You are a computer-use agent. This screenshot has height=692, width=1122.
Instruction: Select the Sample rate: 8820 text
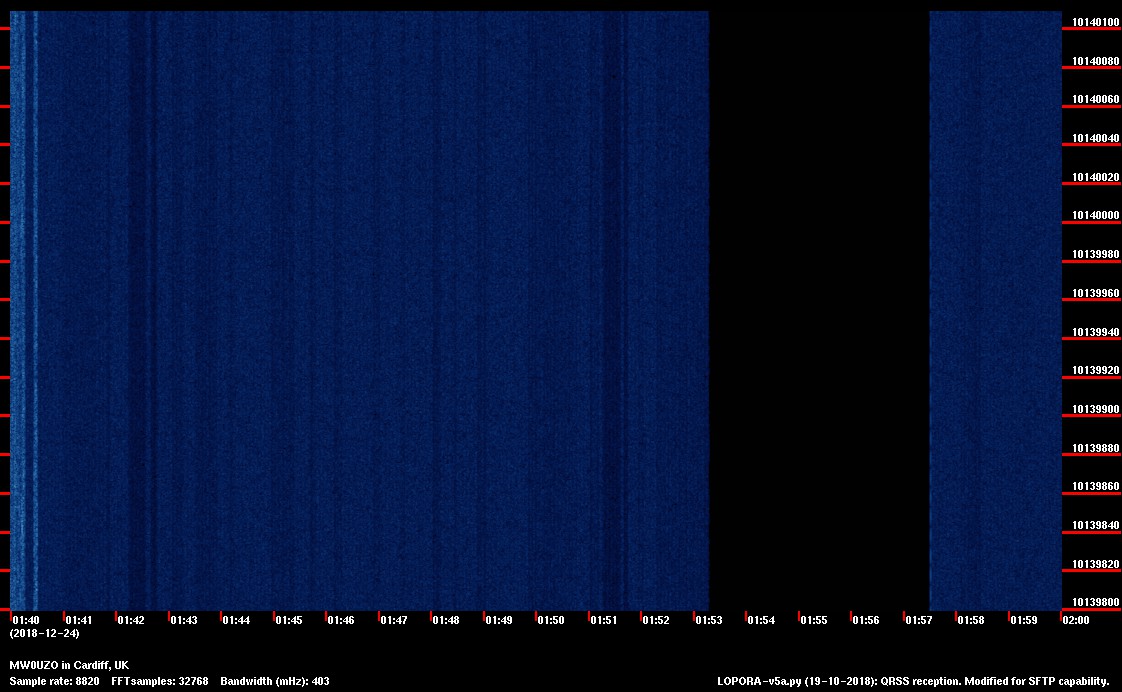point(54,681)
